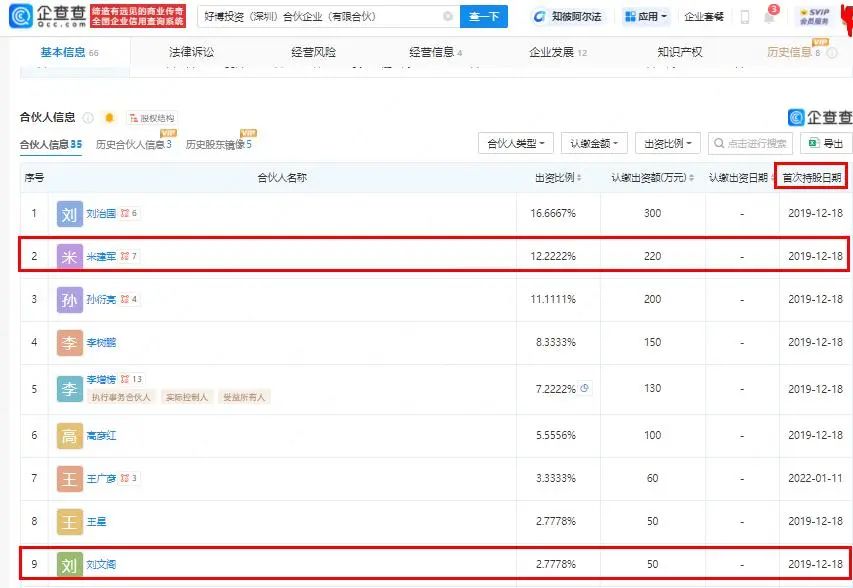
Task: Sort by 认缴出资日期 column header
Action: click(x=741, y=177)
